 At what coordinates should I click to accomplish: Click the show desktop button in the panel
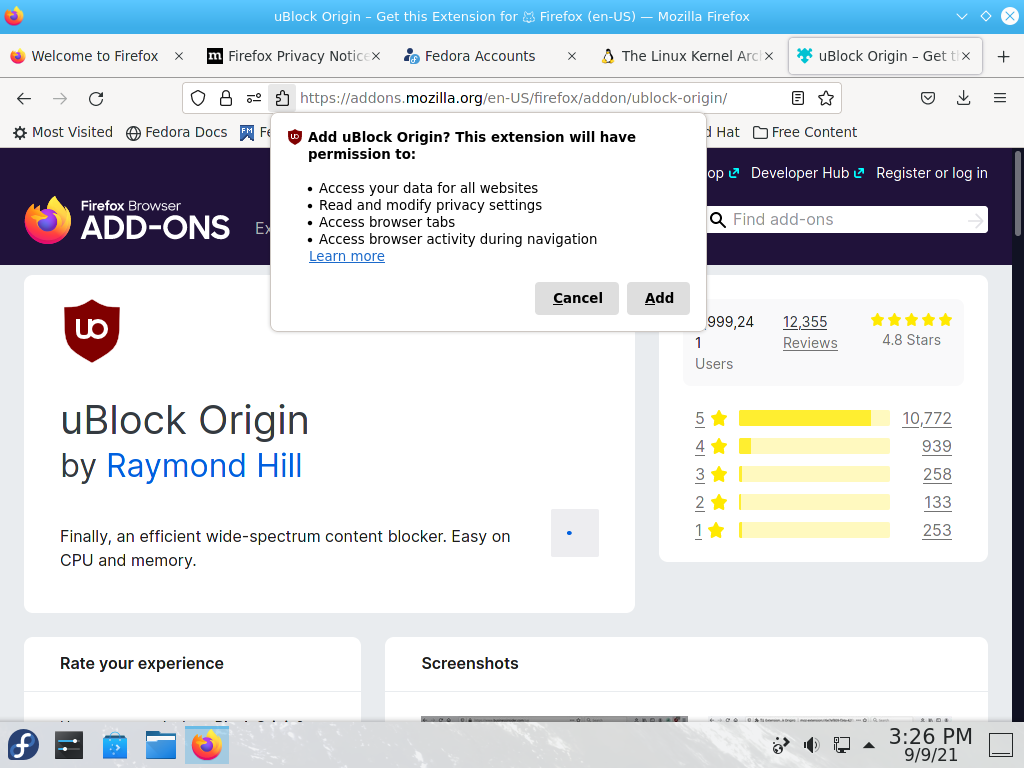pyautogui.click(x=1000, y=744)
